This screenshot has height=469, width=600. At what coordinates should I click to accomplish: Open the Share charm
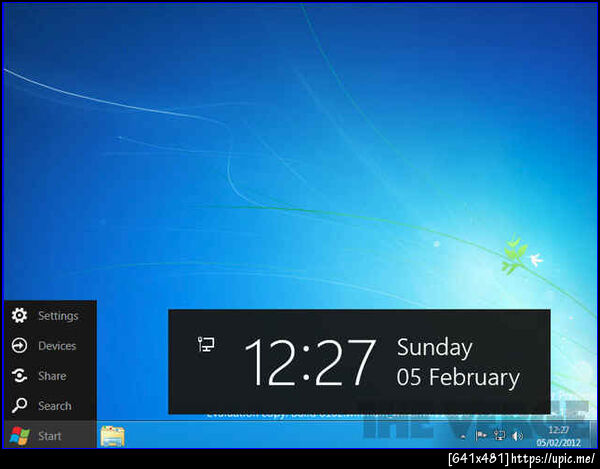pyautogui.click(x=50, y=376)
